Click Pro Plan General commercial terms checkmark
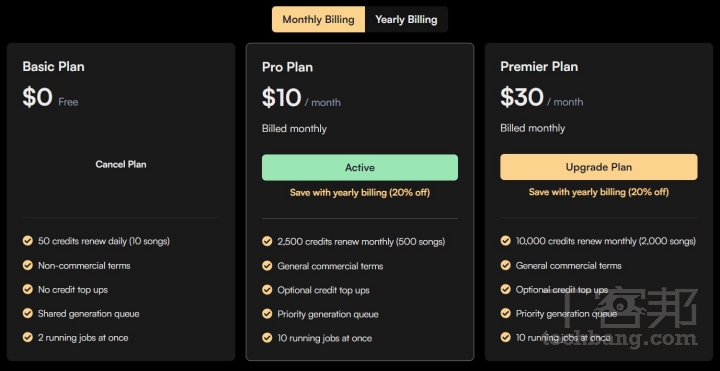This screenshot has height=371, width=720. pos(267,266)
